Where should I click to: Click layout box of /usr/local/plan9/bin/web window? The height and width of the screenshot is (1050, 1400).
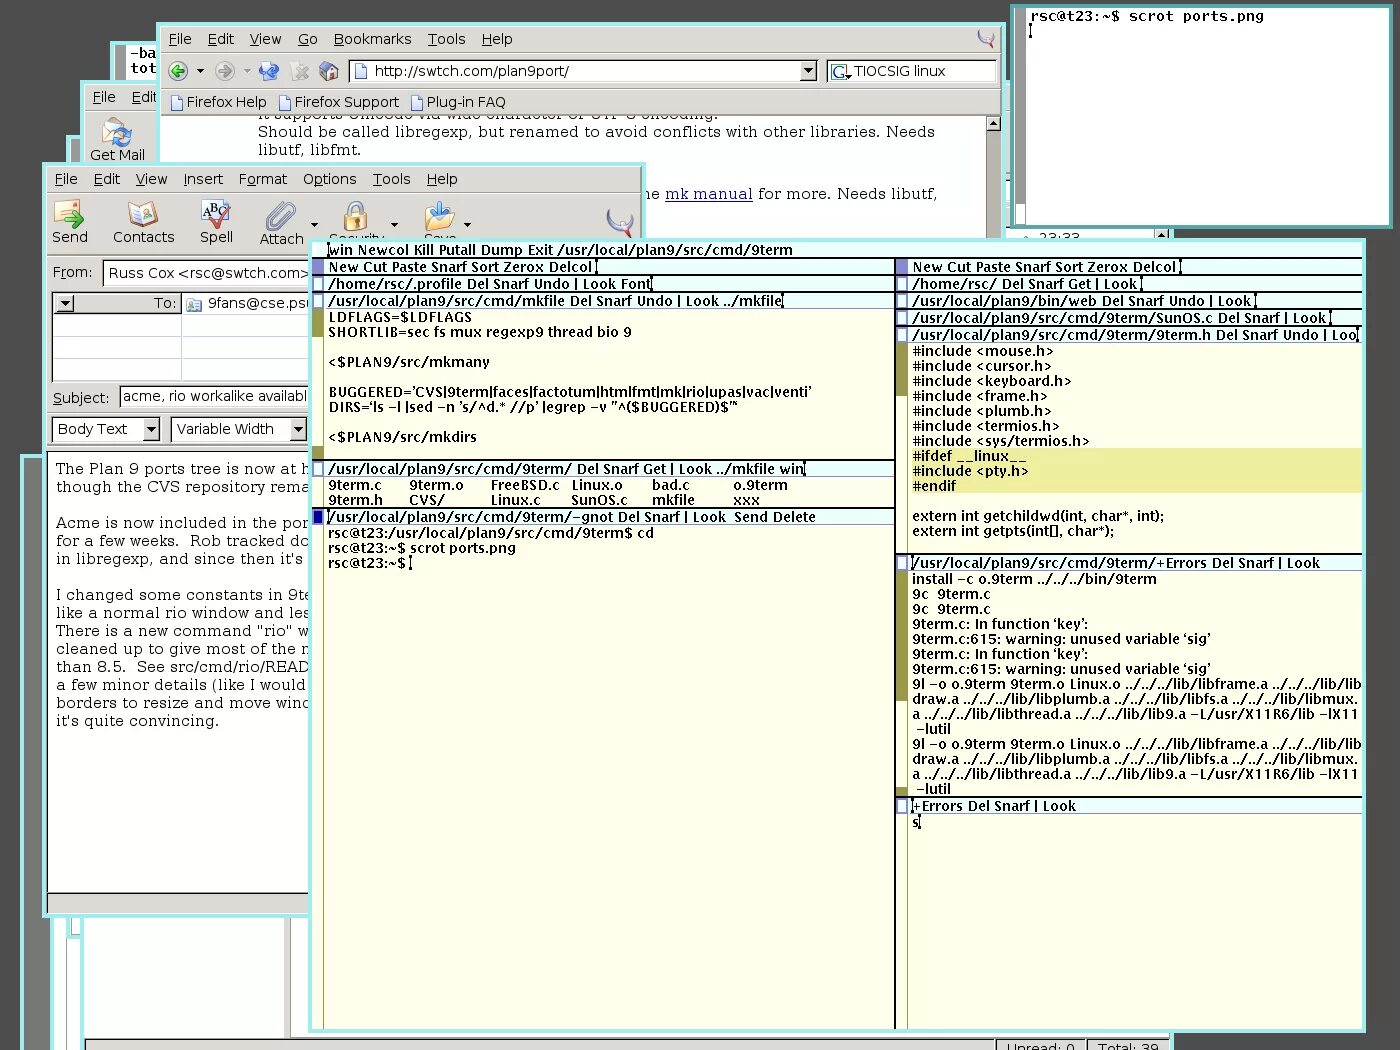point(902,301)
